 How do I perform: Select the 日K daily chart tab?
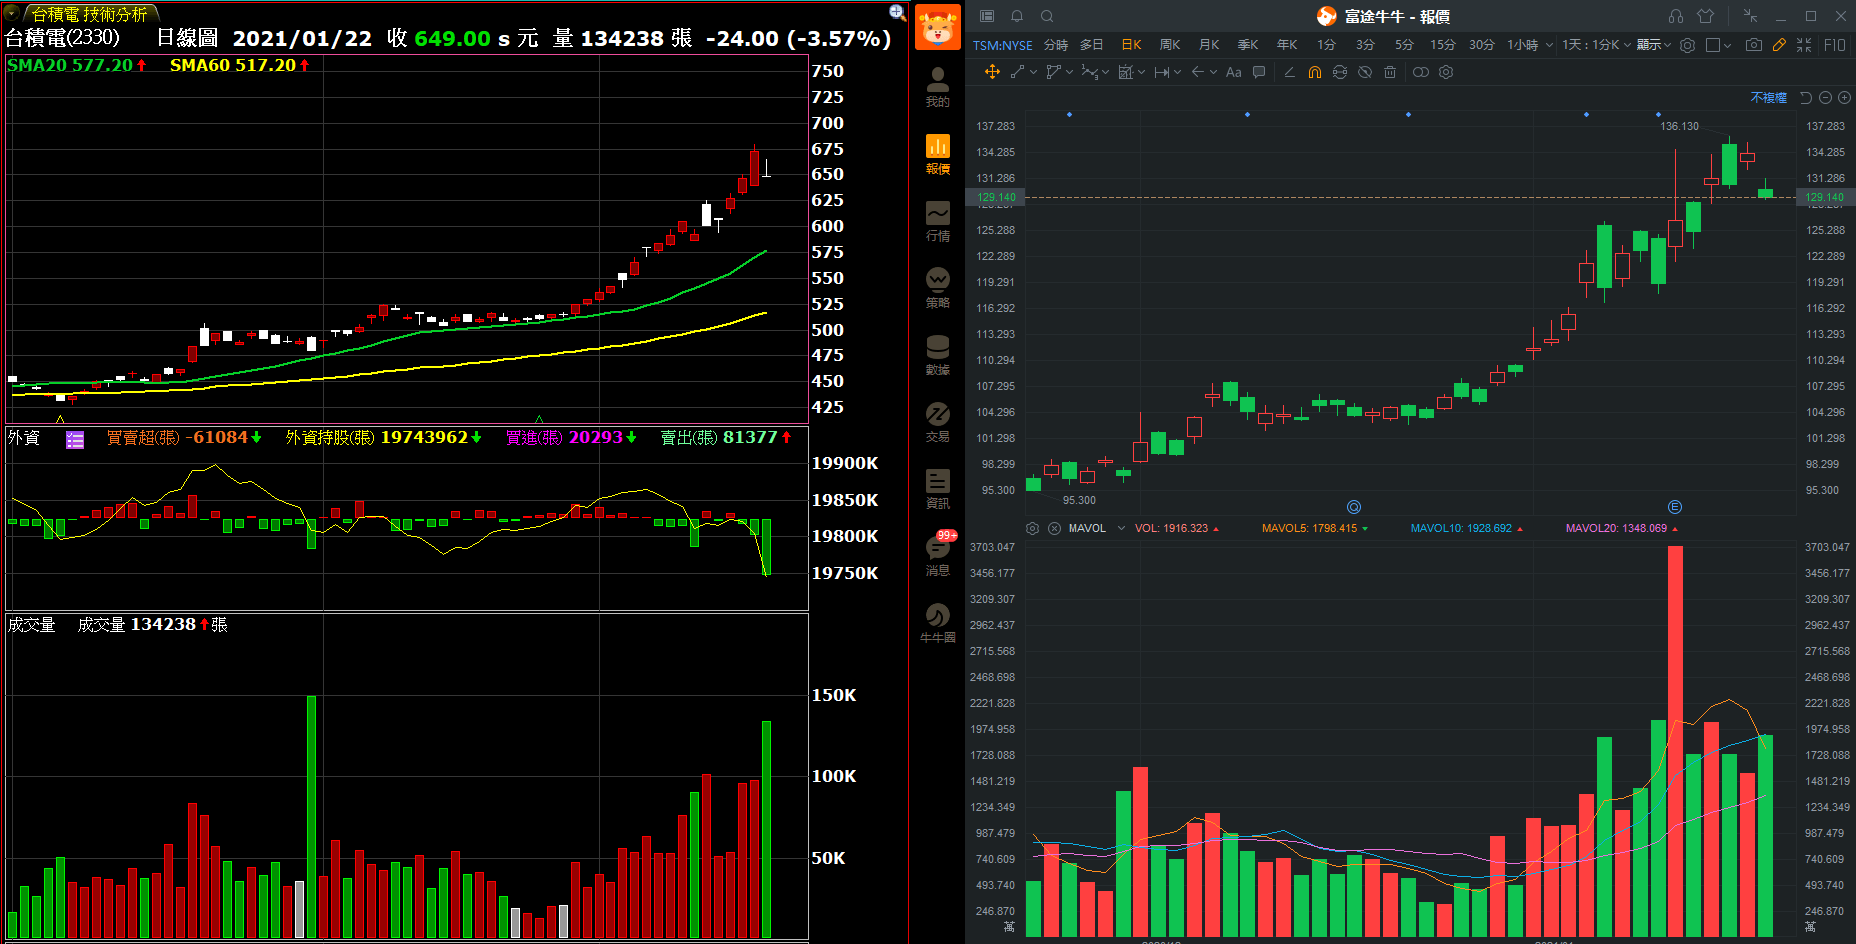coord(1131,45)
